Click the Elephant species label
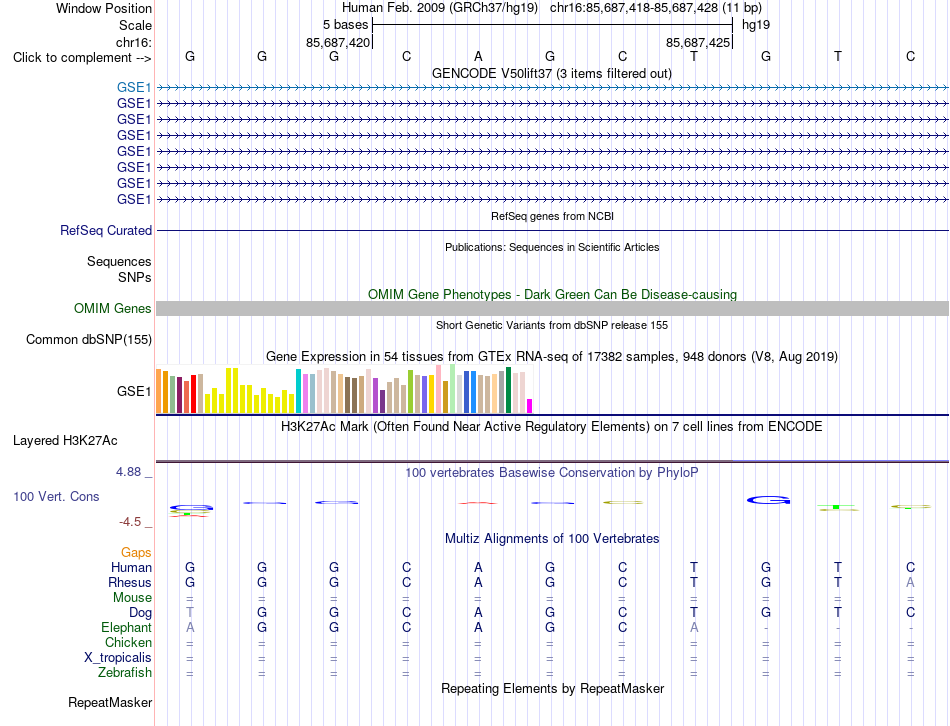The image size is (950, 726). [126, 627]
